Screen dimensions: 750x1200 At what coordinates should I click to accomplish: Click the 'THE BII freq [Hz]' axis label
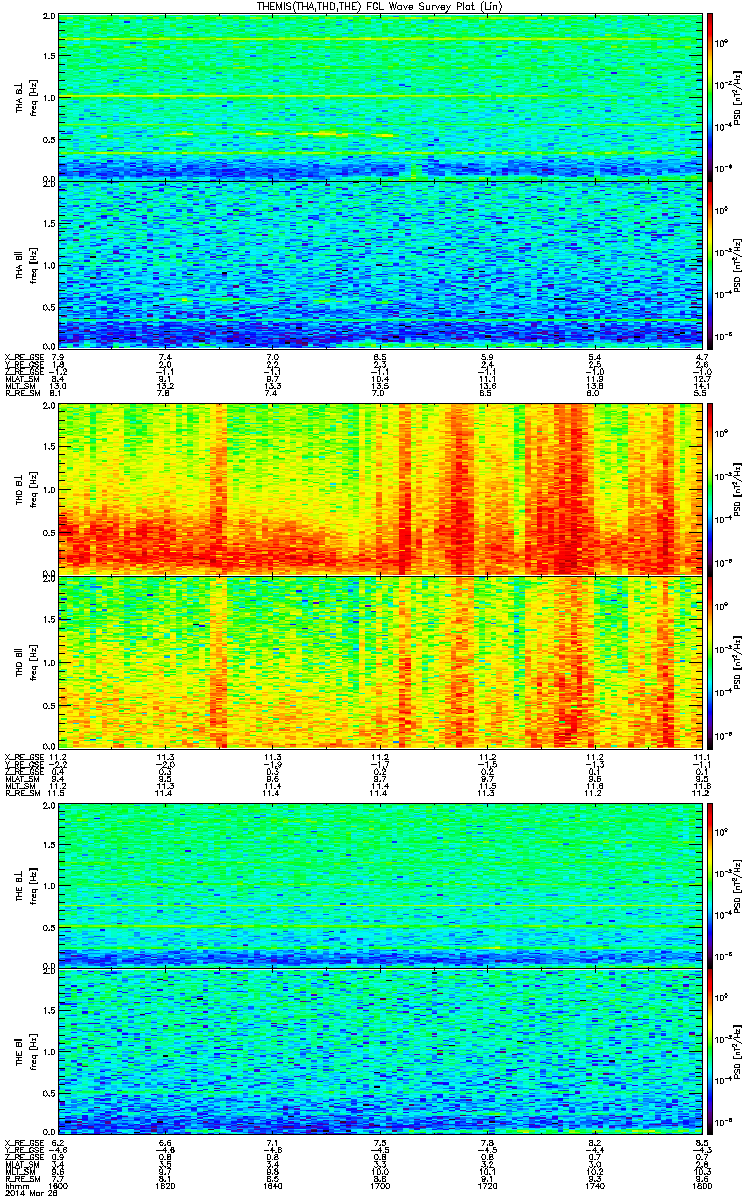tap(24, 1053)
